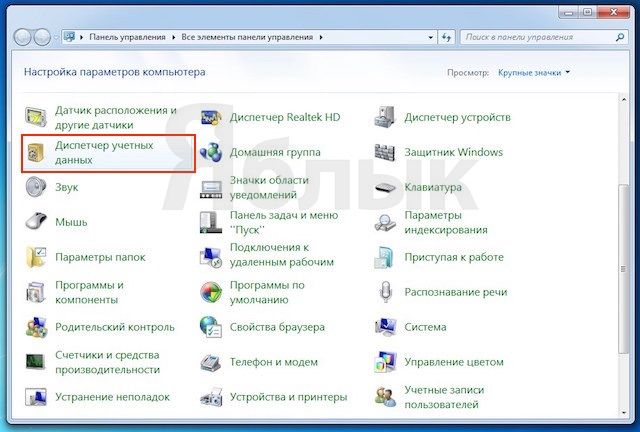The height and width of the screenshot is (432, 640).
Task: Open Управление цветом link
Action: coord(454,362)
